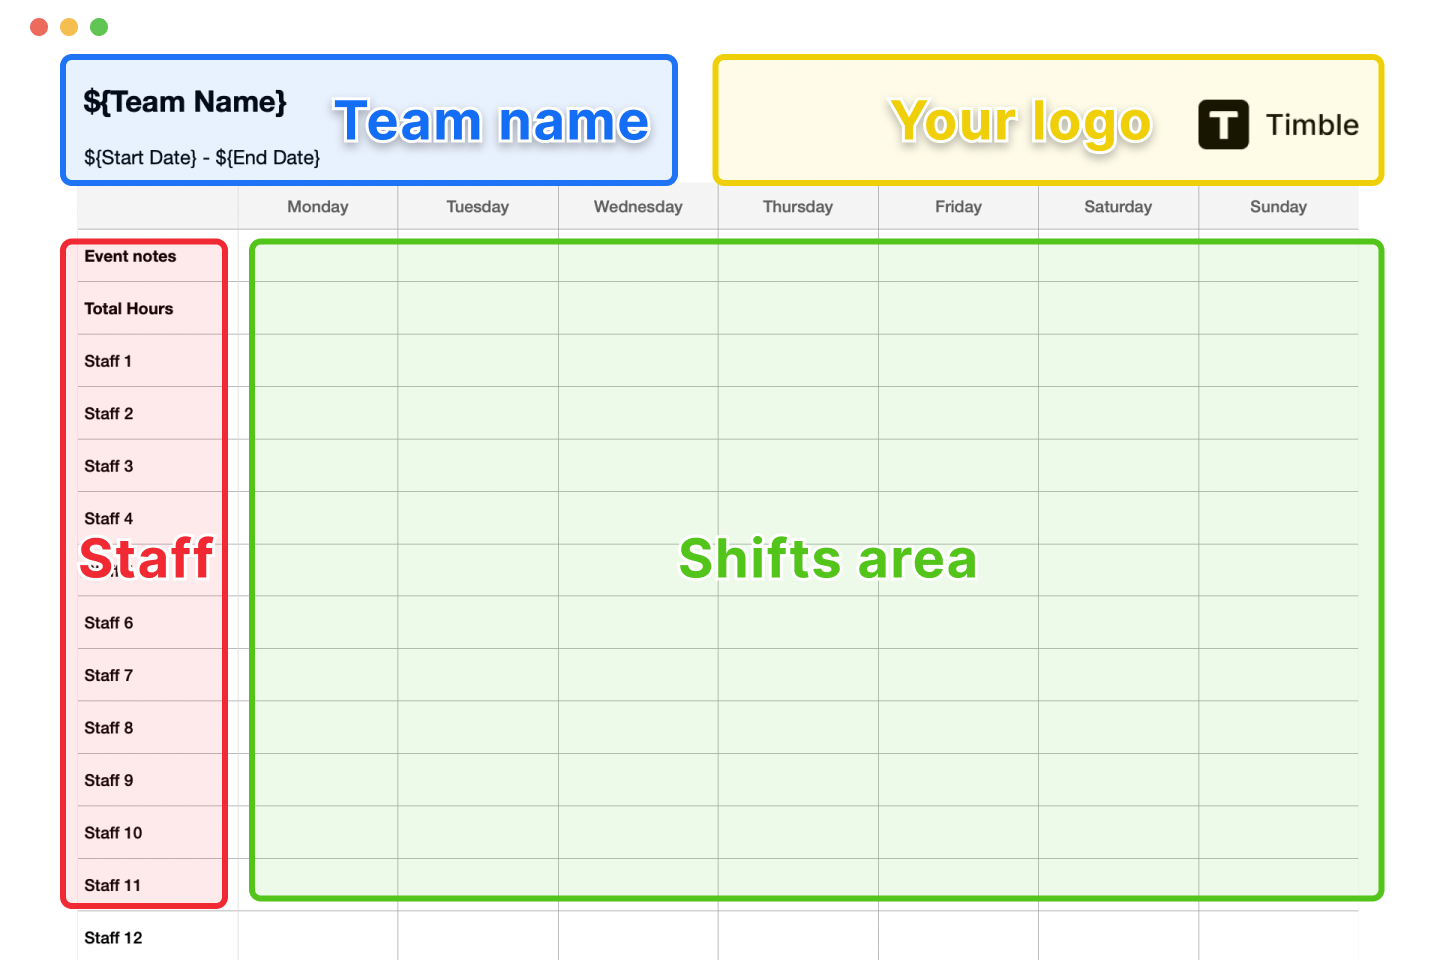Click the Timble logo icon
Viewport: 1440px width, 960px height.
point(1223,125)
